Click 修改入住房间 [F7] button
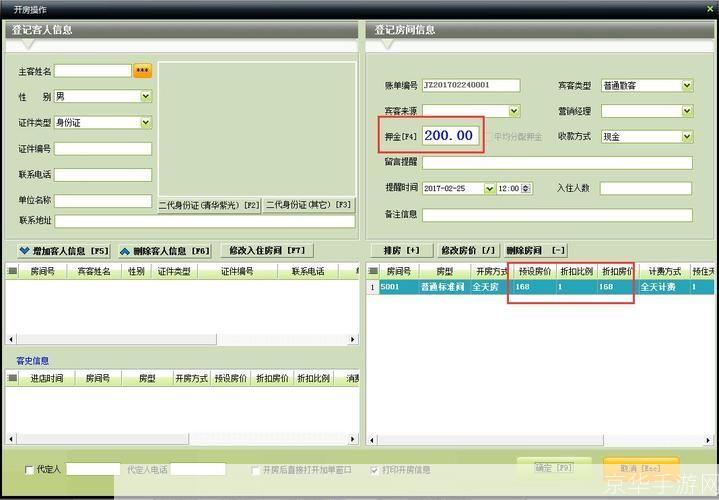The image size is (719, 500). [x=267, y=250]
